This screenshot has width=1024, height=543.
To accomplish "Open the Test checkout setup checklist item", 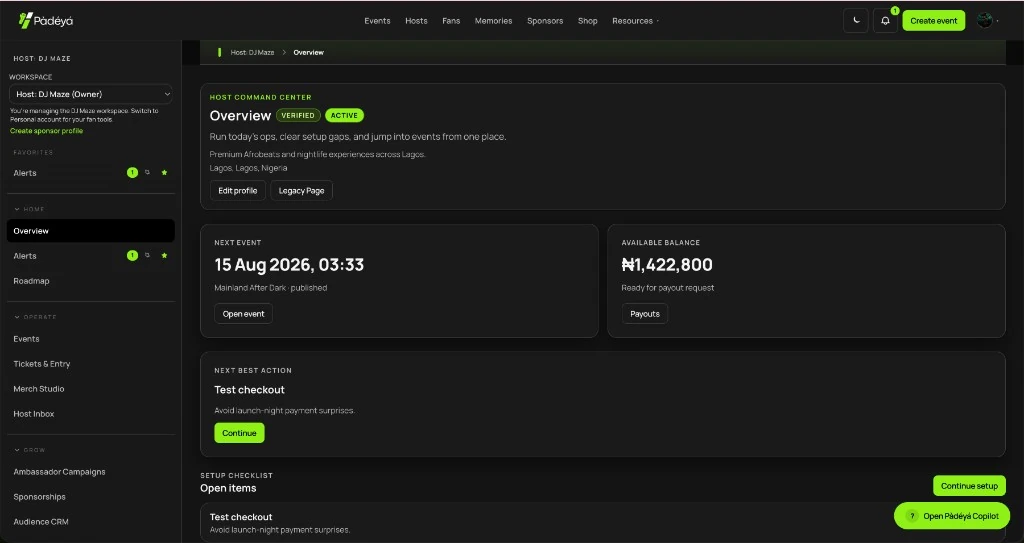I will click(602, 523).
